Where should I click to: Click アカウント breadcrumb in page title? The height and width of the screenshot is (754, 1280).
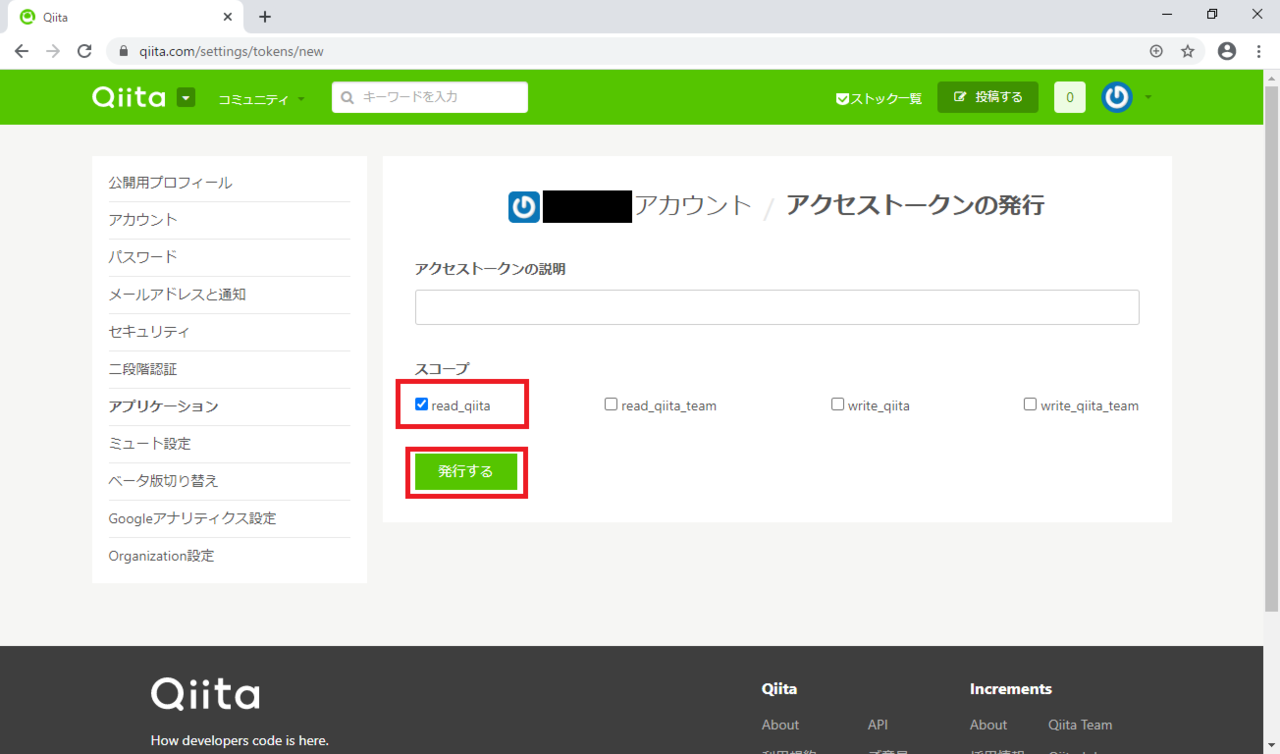692,206
